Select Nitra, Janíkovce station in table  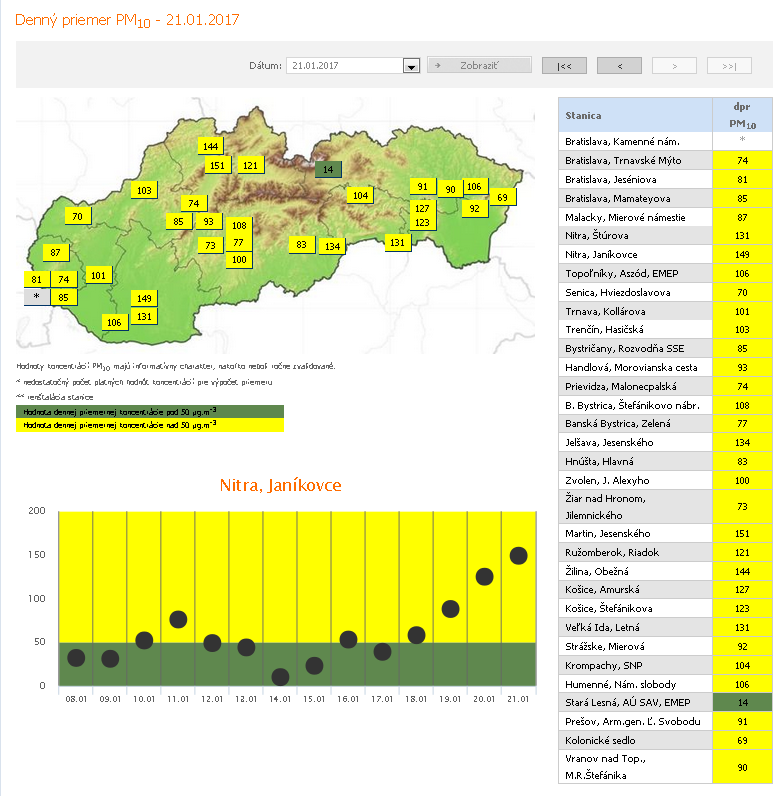(x=634, y=254)
